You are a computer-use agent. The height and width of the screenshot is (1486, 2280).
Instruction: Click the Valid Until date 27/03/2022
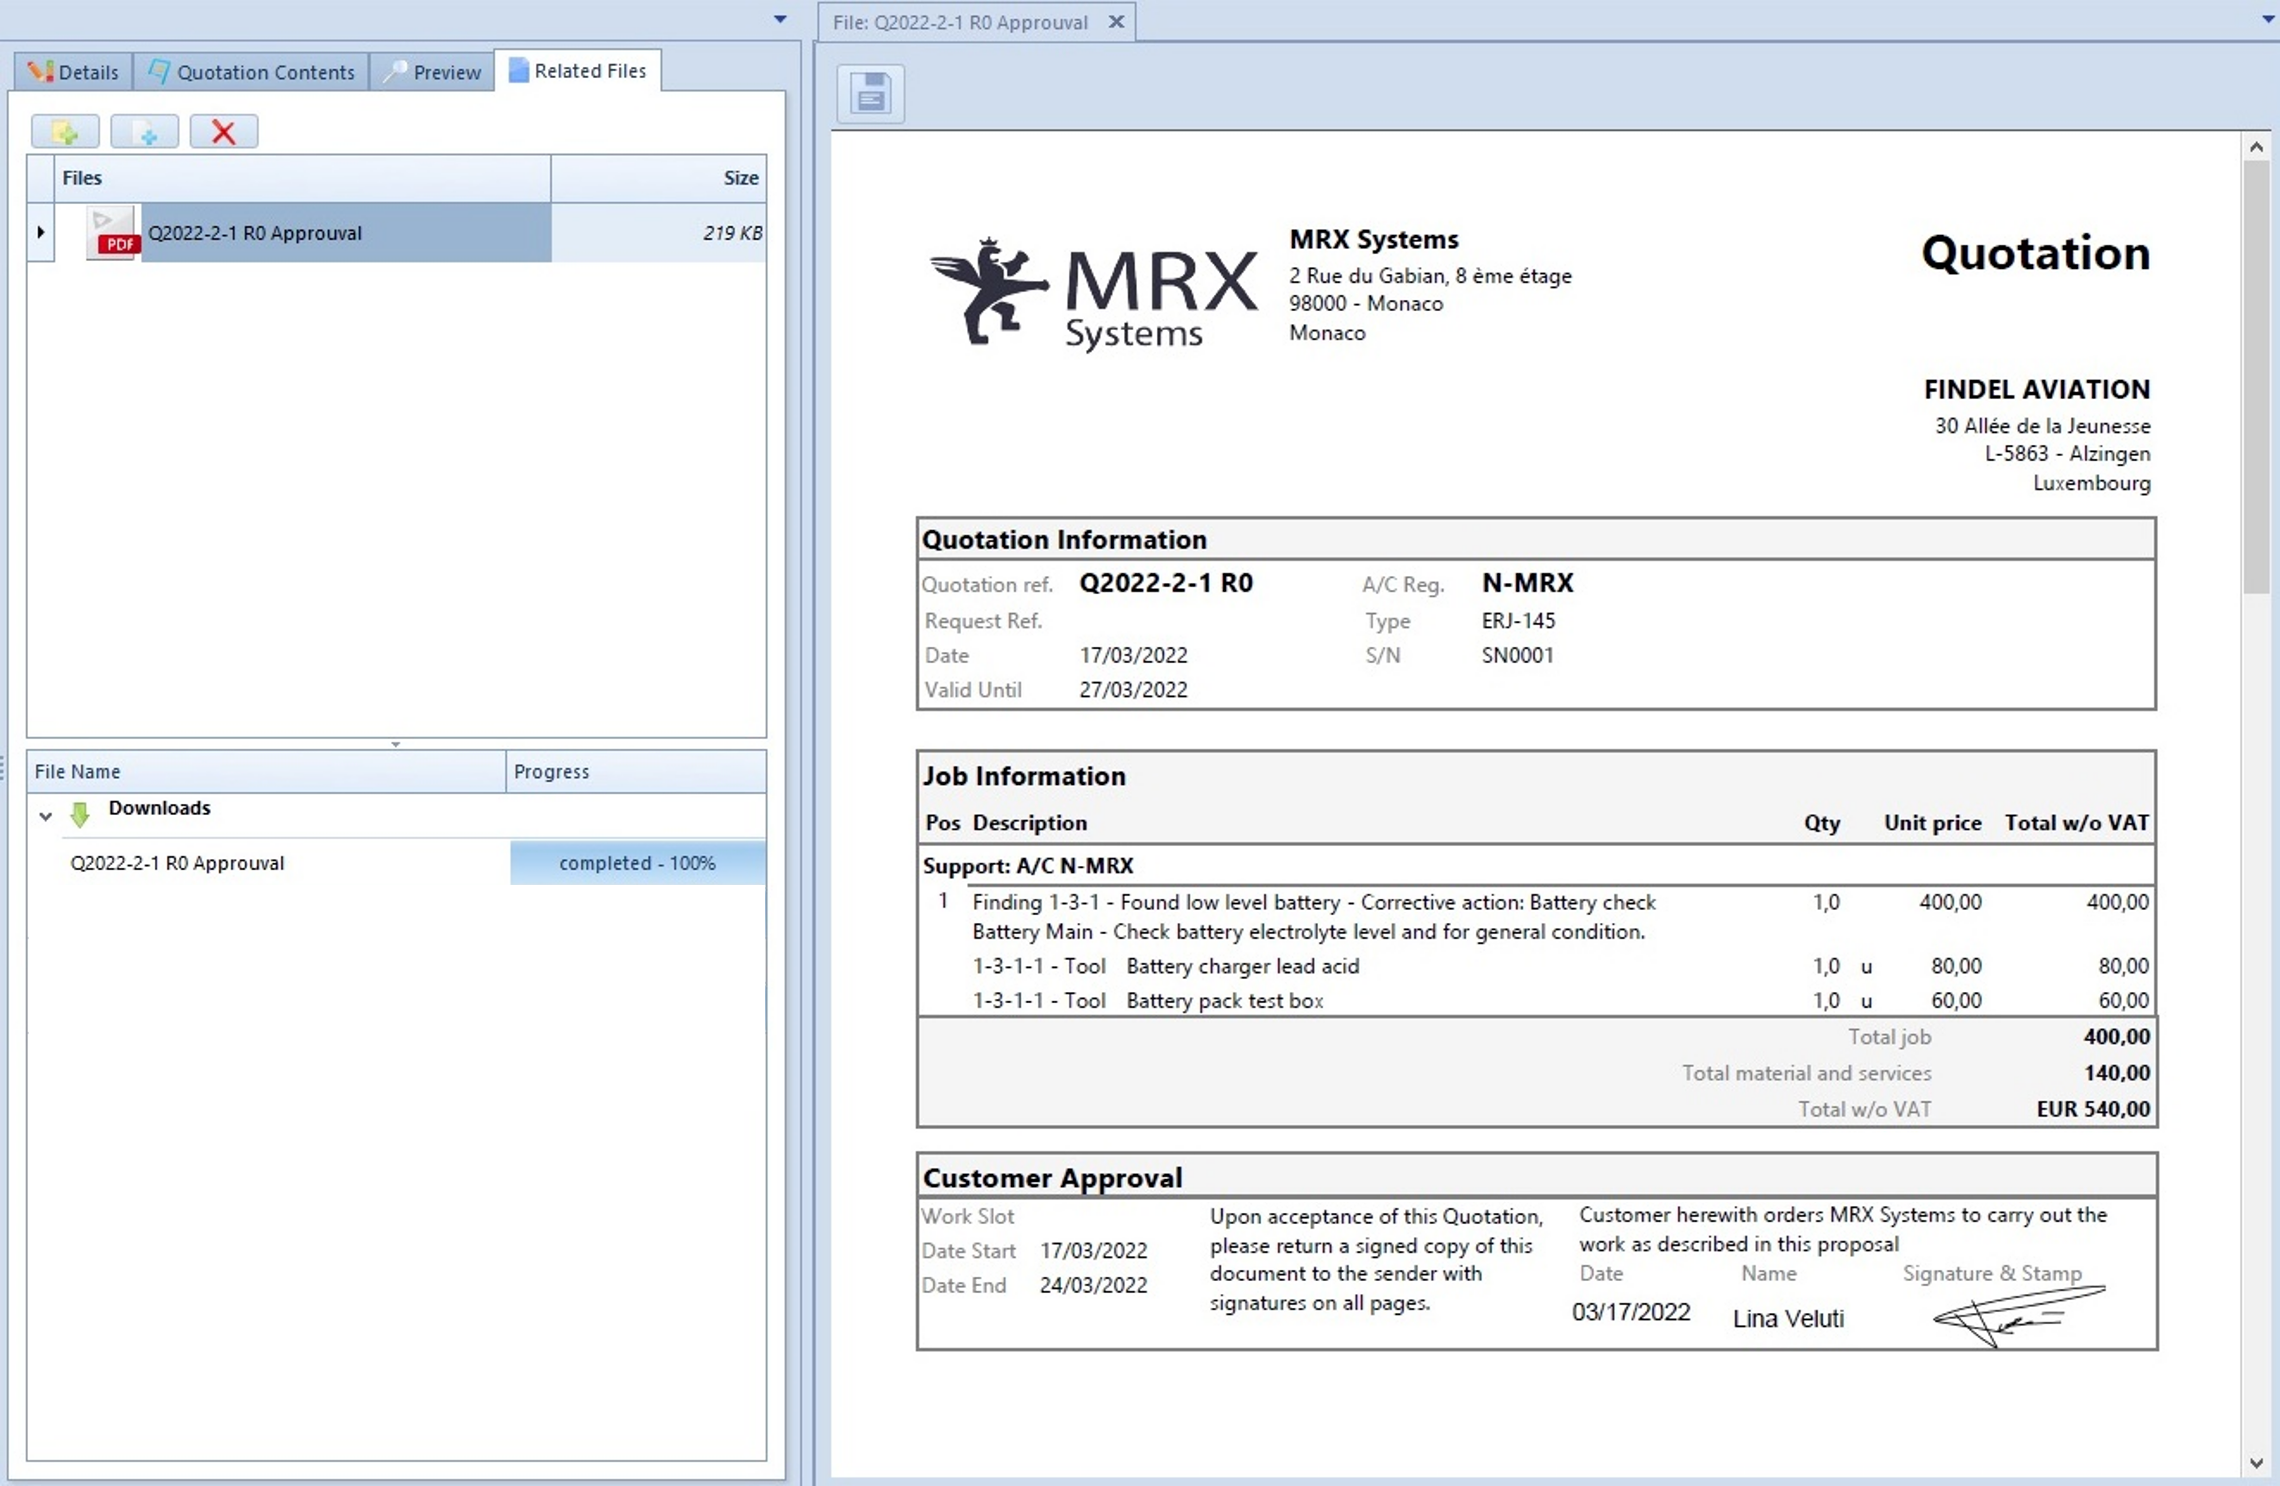tap(1133, 690)
